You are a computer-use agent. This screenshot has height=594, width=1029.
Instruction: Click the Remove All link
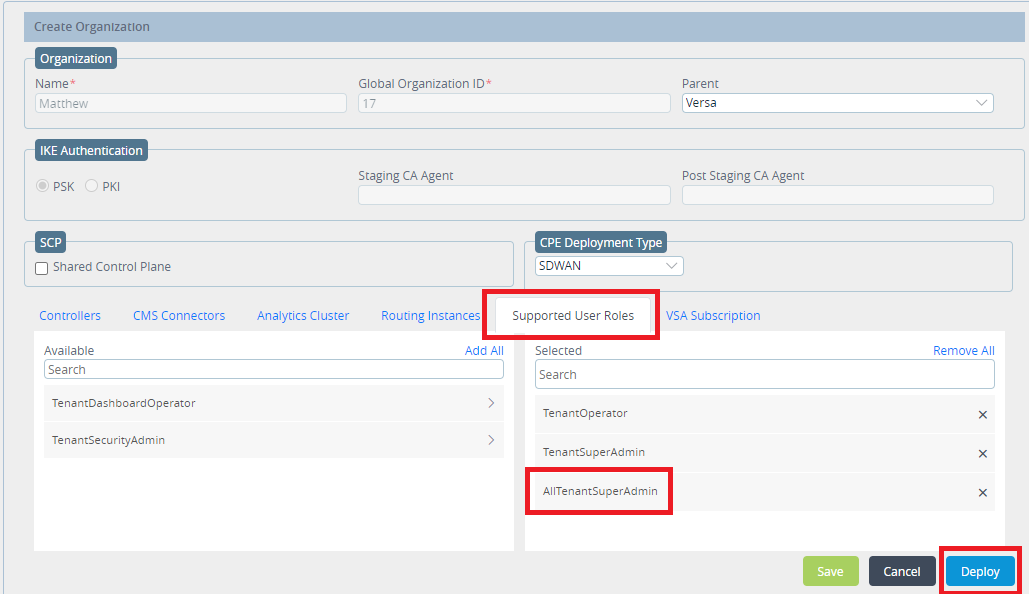(x=963, y=350)
